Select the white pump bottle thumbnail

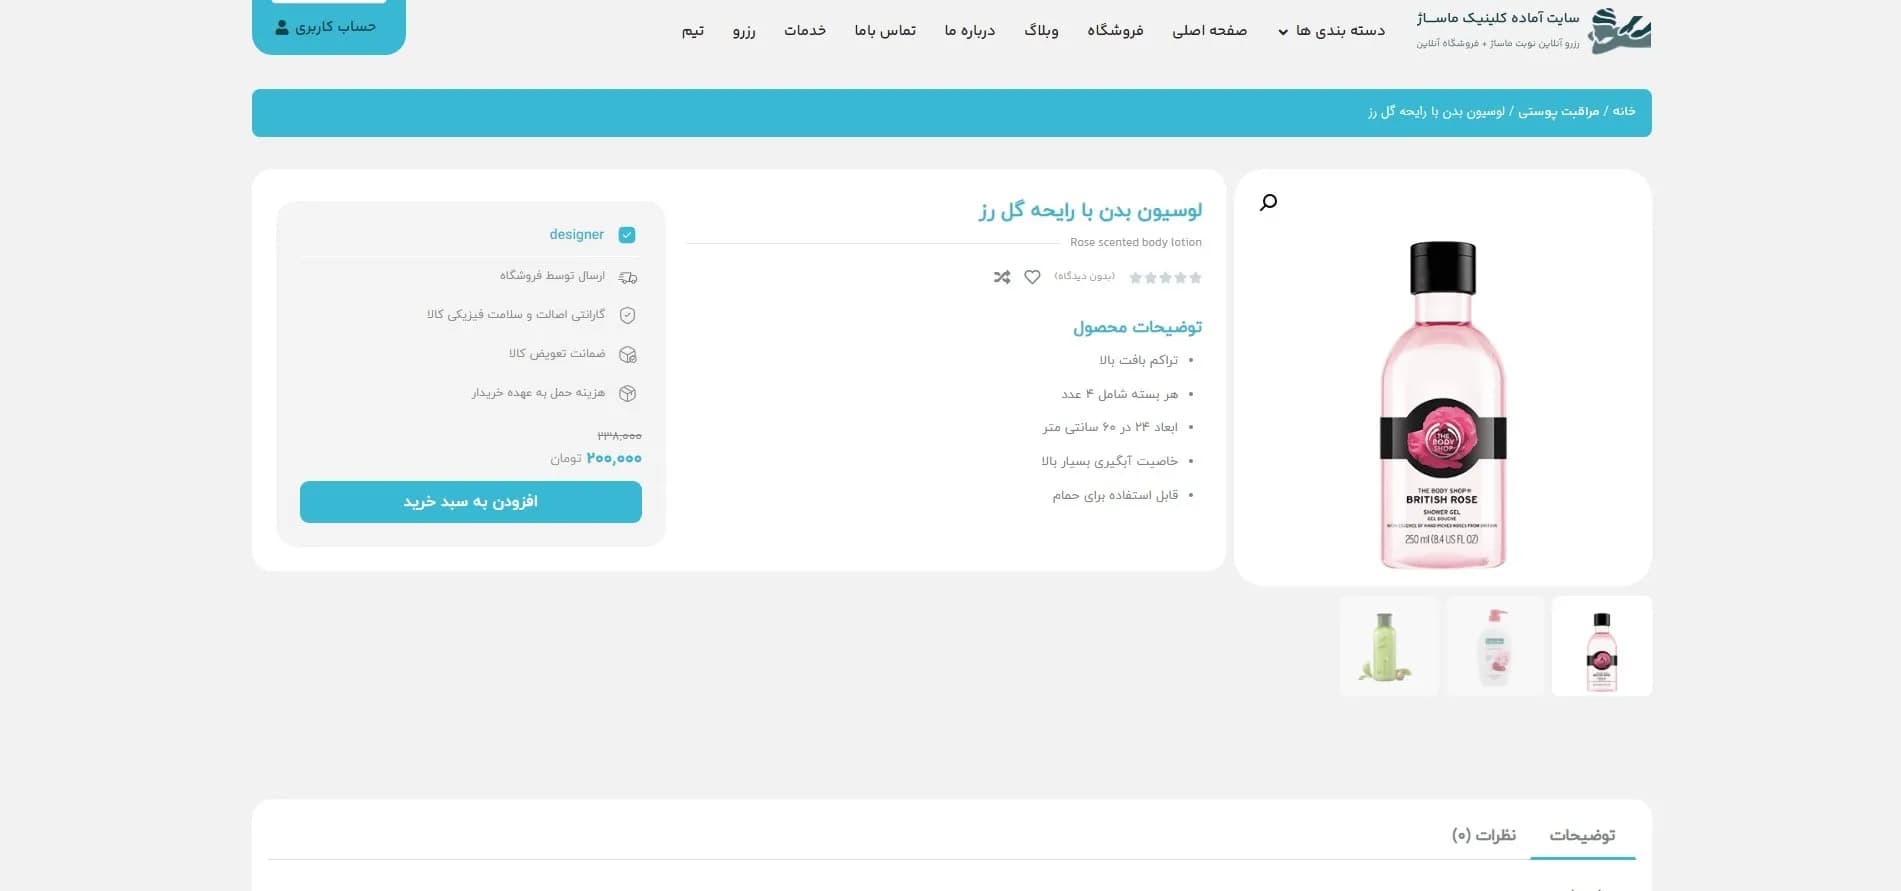(x=1495, y=646)
